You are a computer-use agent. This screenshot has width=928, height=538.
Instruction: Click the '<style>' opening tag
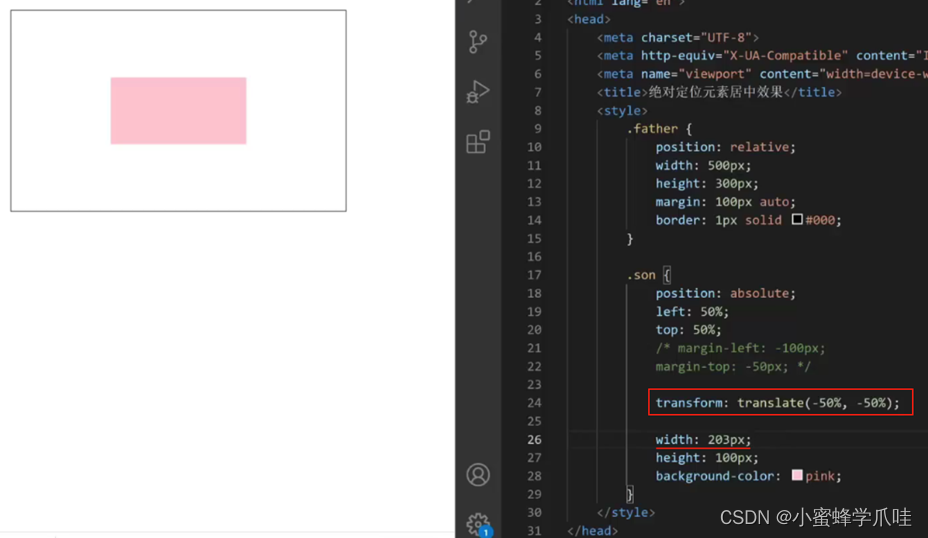[622, 111]
